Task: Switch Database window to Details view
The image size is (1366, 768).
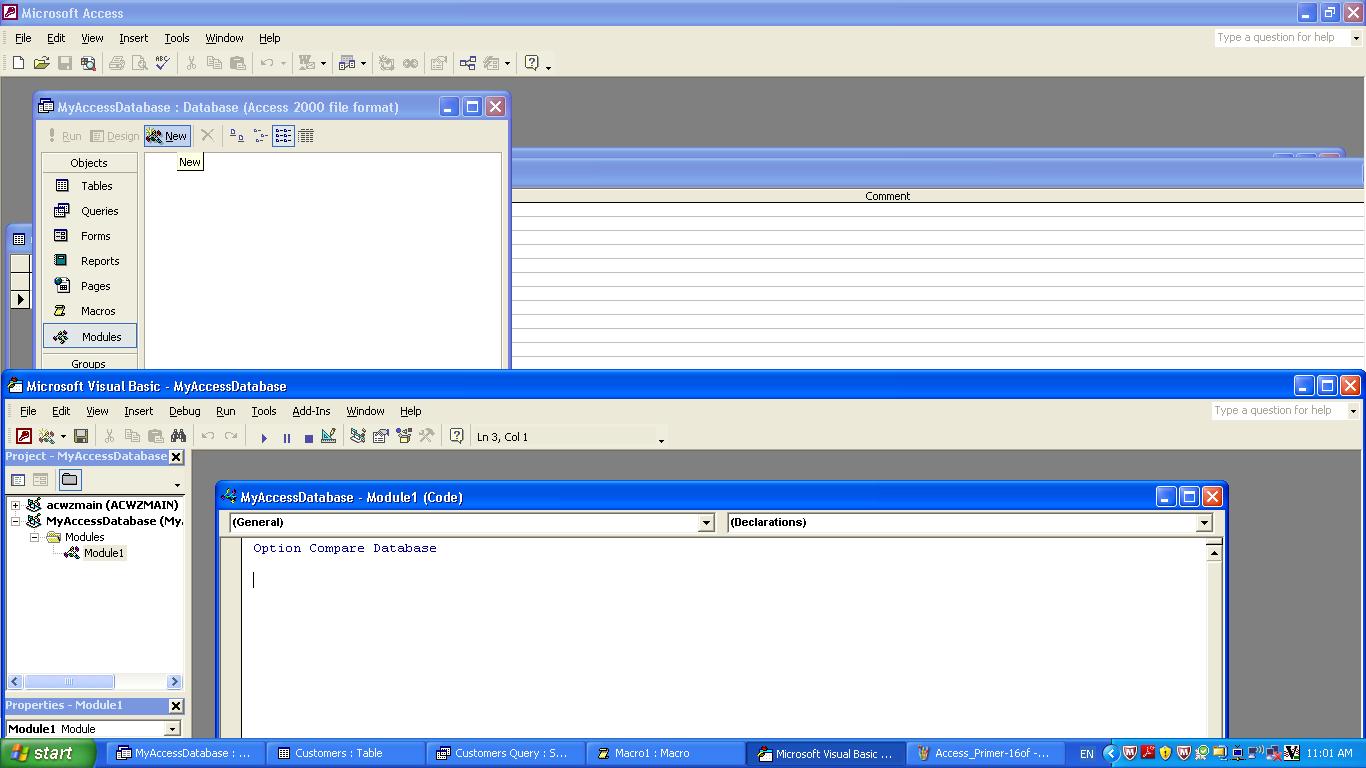Action: [x=306, y=136]
